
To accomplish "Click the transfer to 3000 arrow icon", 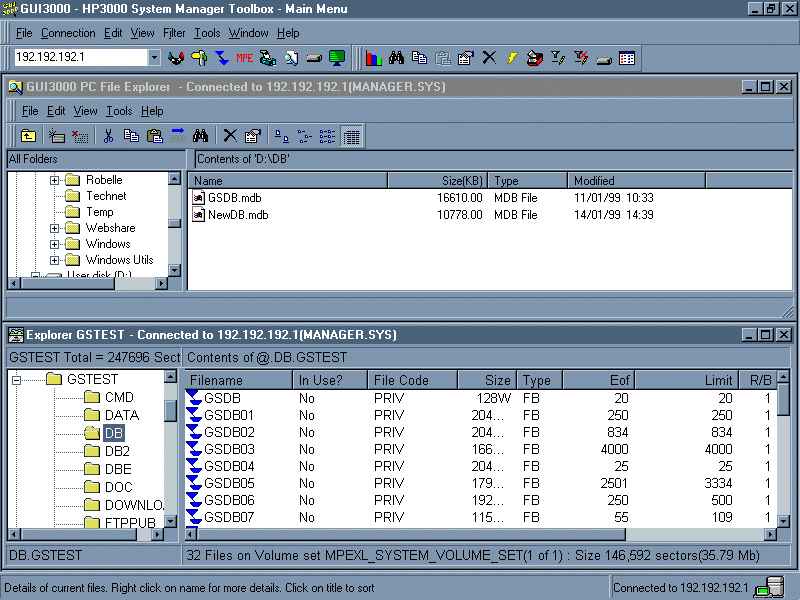I will [x=178, y=136].
